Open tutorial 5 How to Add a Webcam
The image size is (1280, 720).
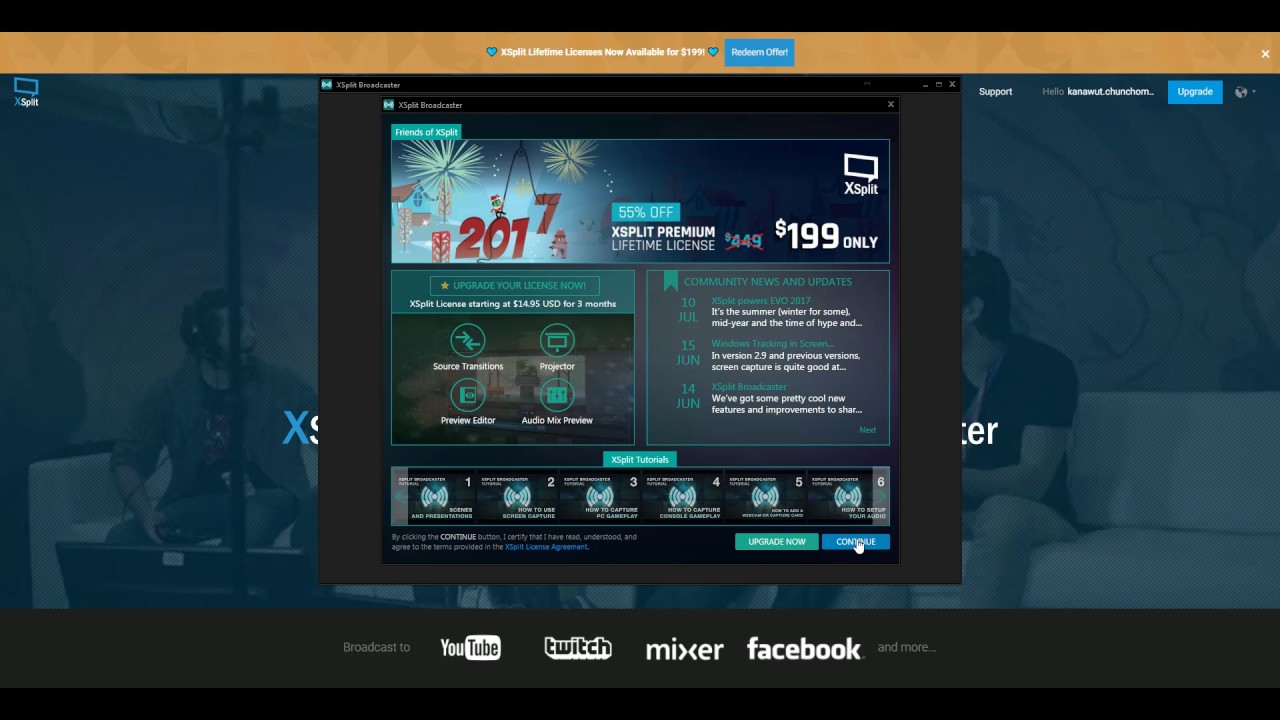[x=766, y=496]
